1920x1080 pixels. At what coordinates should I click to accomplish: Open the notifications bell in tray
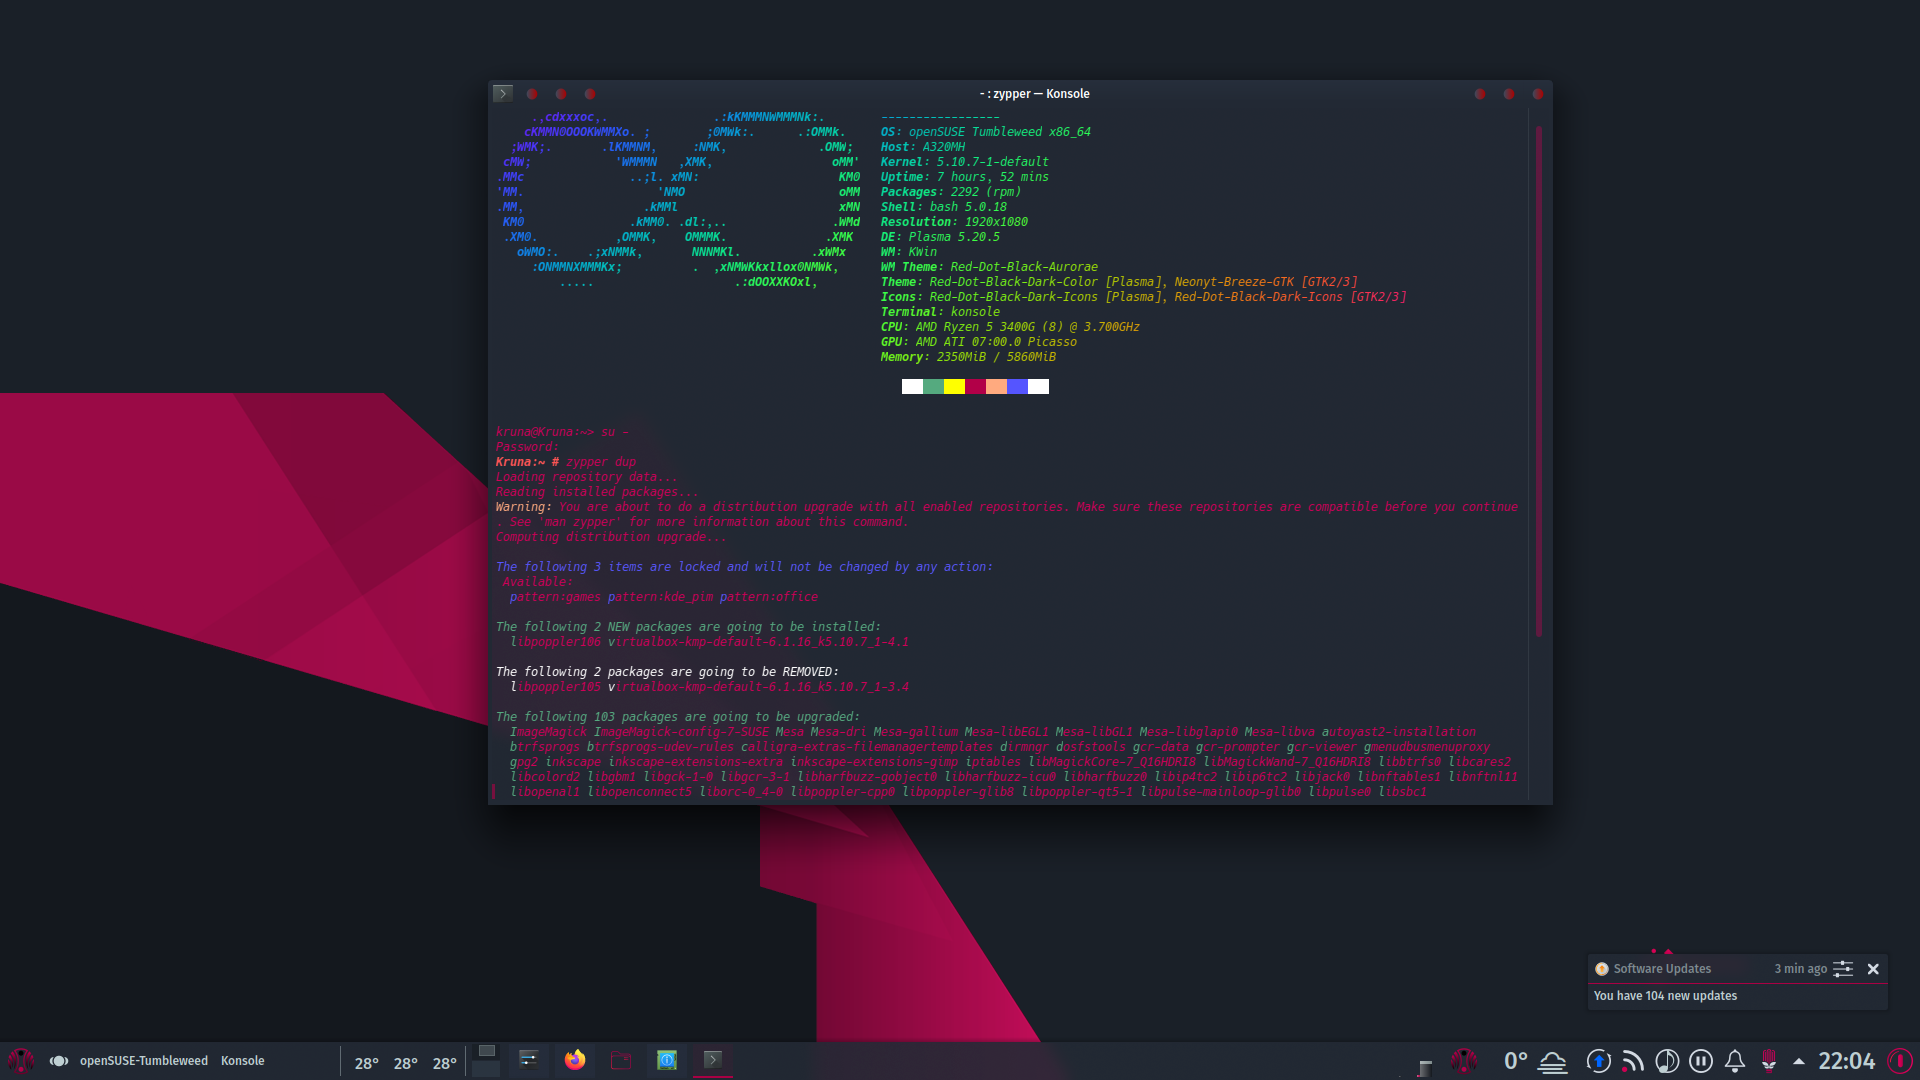(1735, 1061)
